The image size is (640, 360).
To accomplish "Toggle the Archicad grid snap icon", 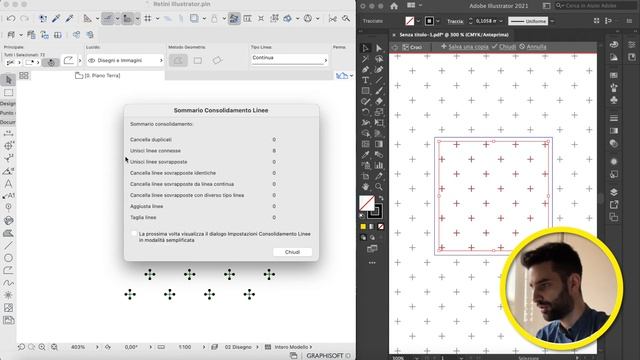I will tap(148, 18).
